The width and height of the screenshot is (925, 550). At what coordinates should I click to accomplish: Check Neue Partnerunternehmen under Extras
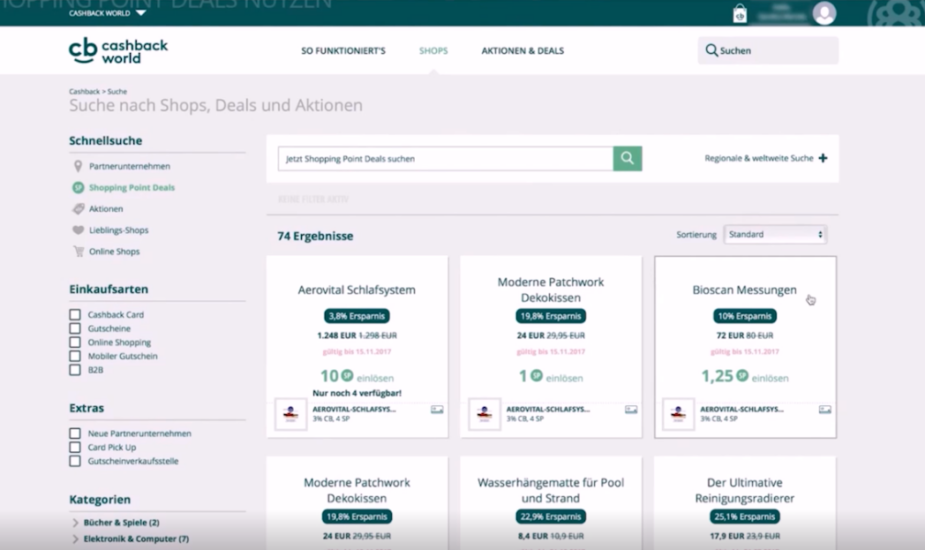[x=75, y=433]
